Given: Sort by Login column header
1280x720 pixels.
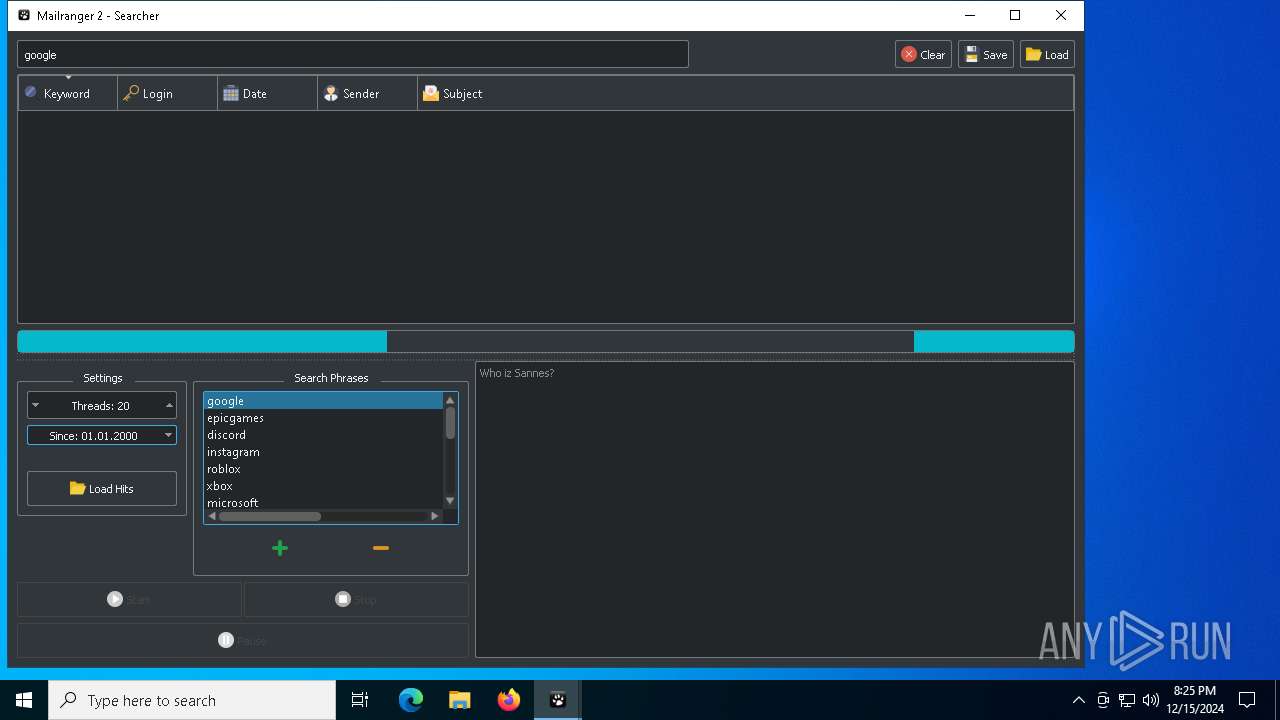Looking at the screenshot, I should pos(168,93).
